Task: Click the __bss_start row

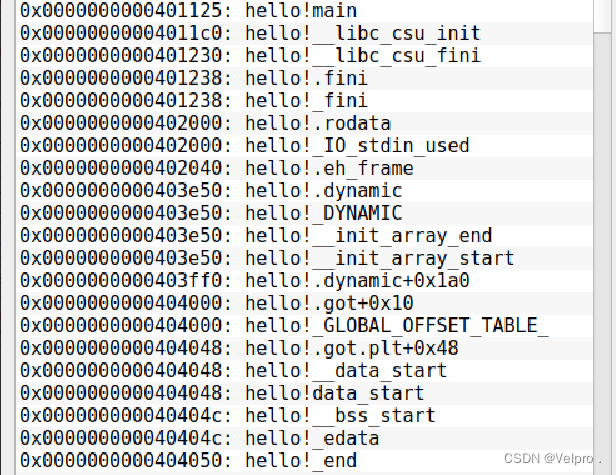Action: pos(304,416)
